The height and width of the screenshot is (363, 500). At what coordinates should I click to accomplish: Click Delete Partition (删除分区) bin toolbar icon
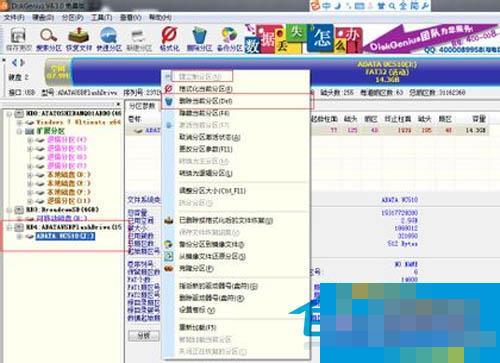199,39
